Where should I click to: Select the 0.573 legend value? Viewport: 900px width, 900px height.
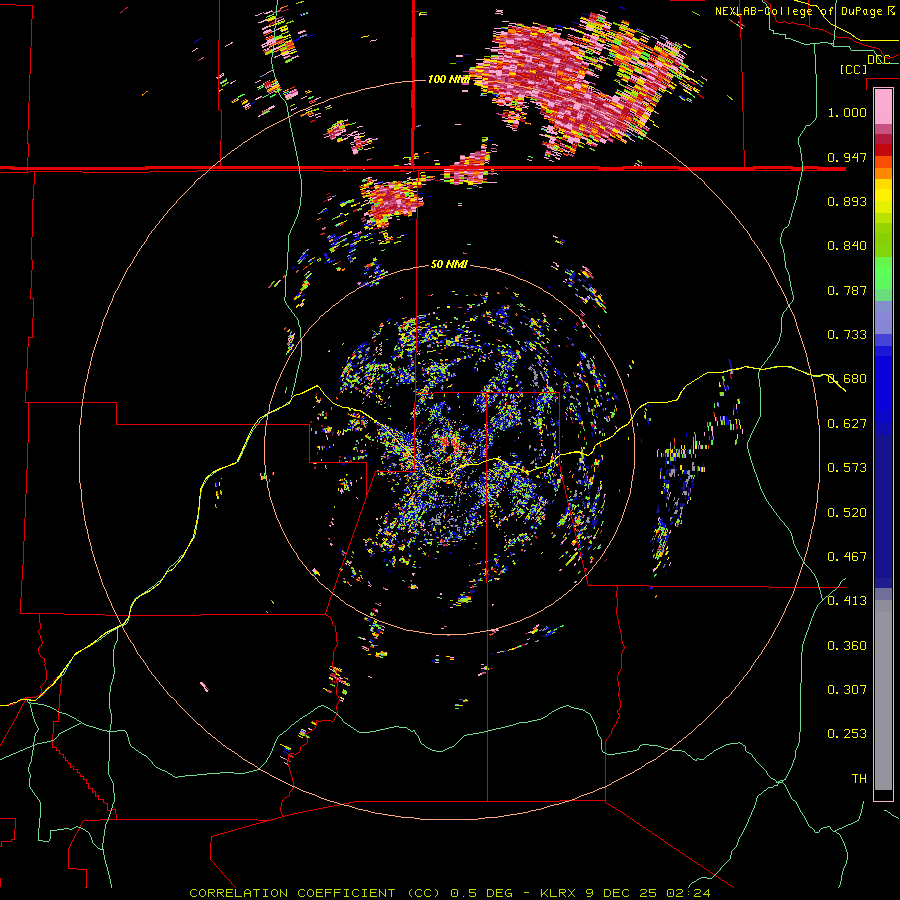click(x=847, y=468)
